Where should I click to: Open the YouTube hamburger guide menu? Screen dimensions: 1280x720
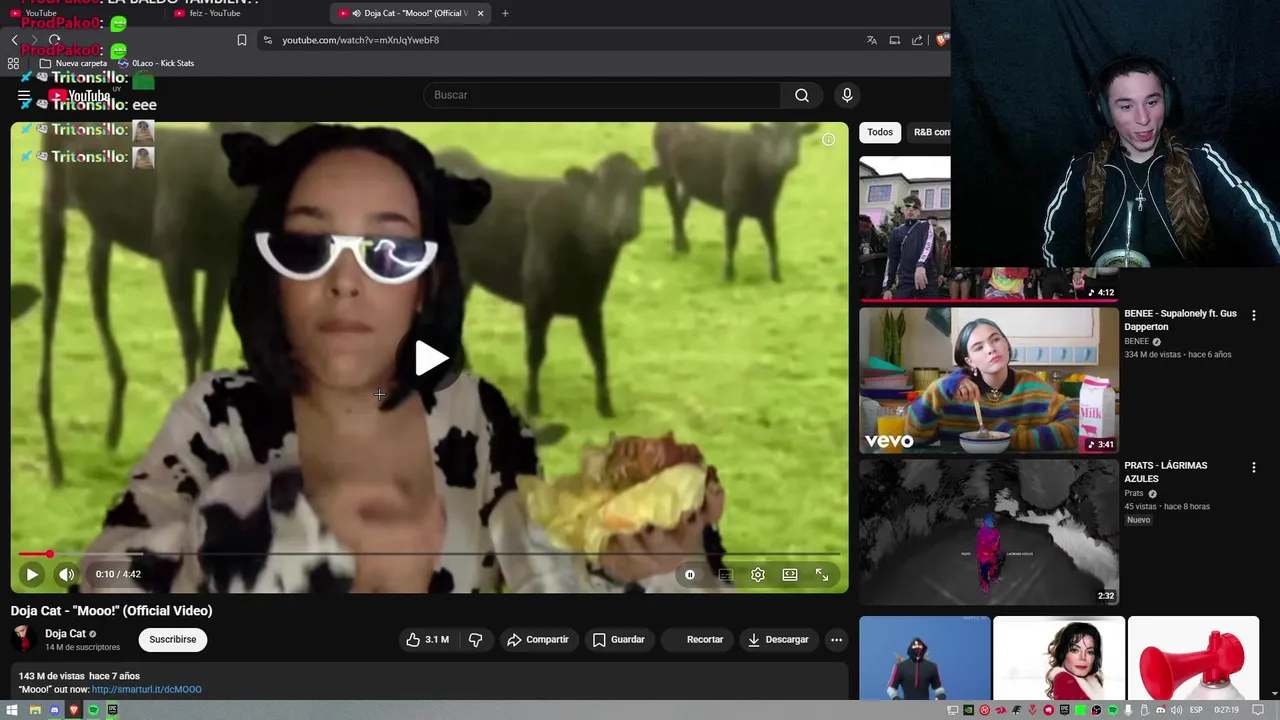coord(24,97)
